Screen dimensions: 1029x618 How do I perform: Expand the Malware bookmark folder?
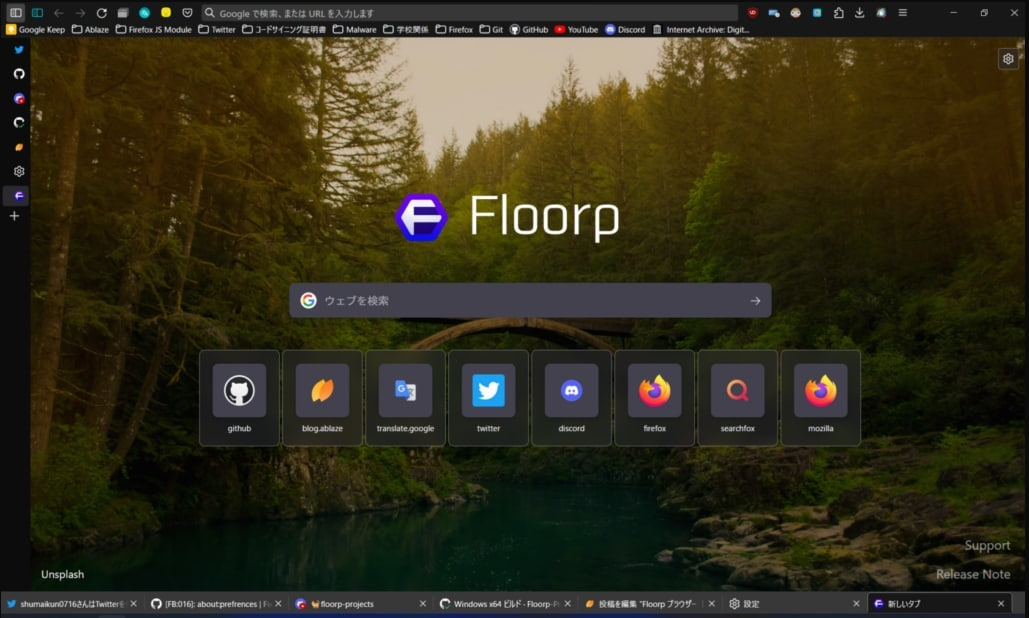[x=354, y=30]
